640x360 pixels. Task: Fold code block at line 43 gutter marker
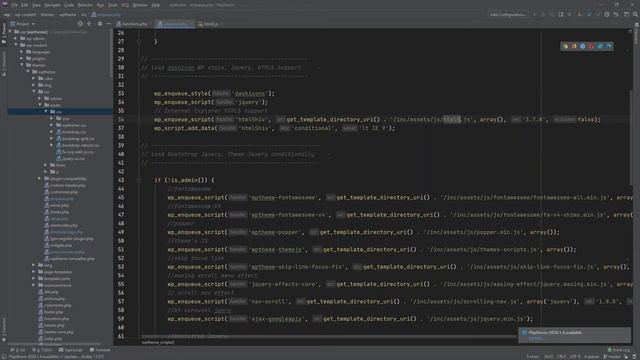coord(139,180)
